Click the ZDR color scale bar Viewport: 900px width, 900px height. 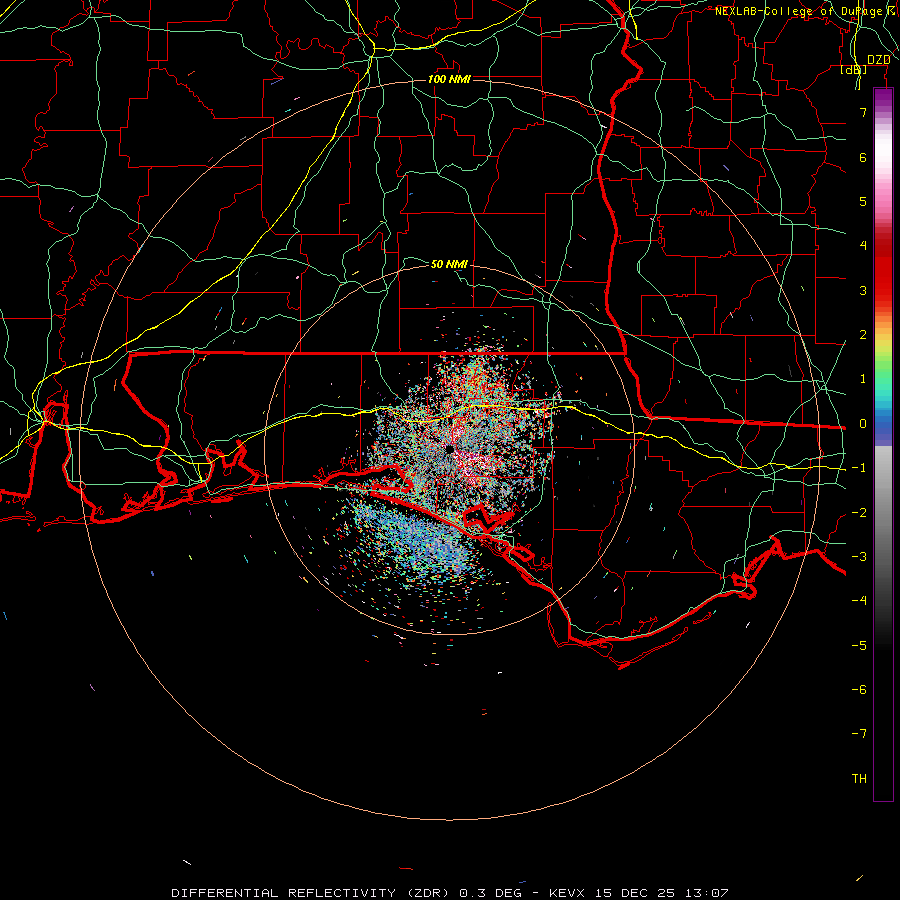point(883,445)
